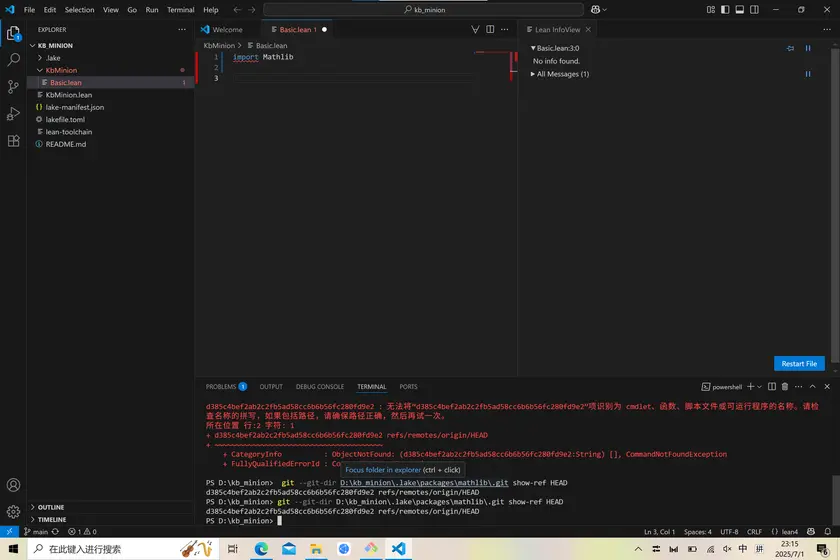Kill the terminal with trash icon
The width and height of the screenshot is (840, 560).
click(784, 387)
